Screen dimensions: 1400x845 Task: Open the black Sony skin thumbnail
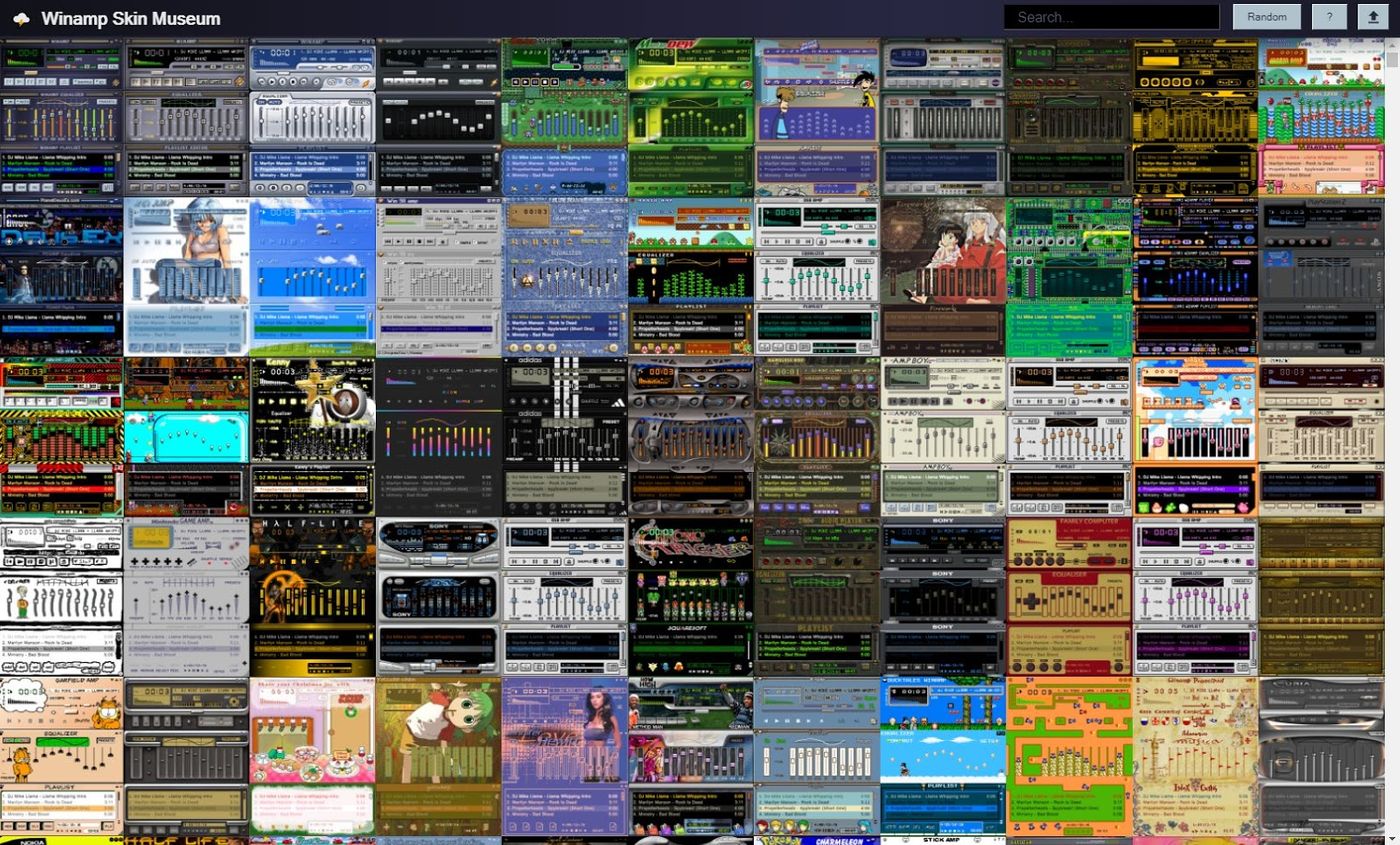point(943,597)
